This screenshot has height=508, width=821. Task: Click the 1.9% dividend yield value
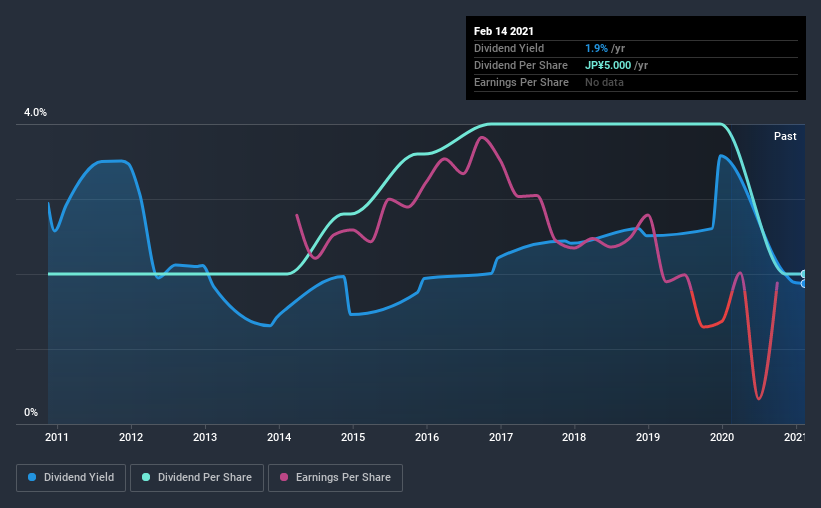point(596,48)
